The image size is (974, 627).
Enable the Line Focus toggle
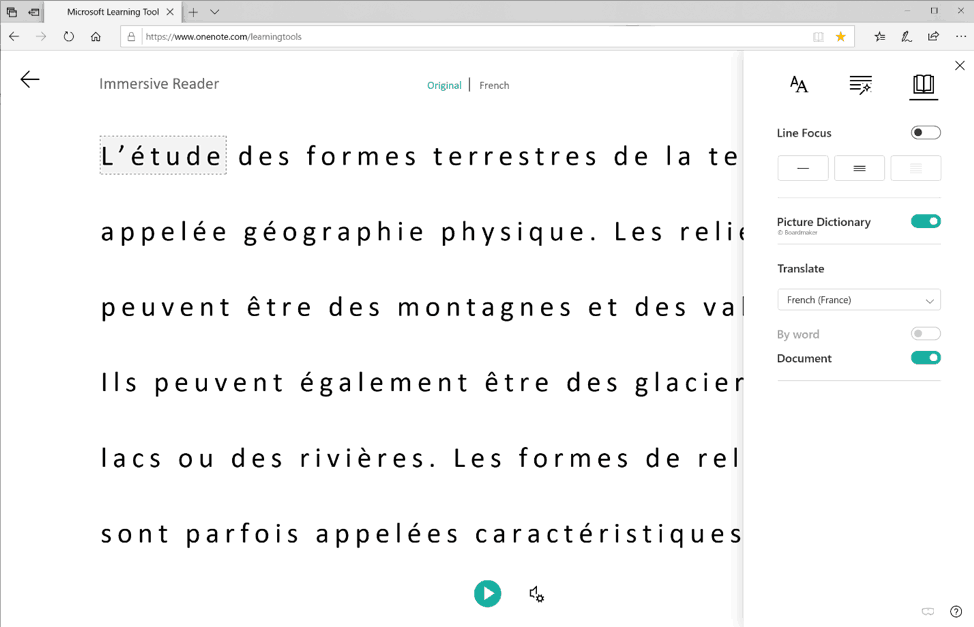pos(925,133)
